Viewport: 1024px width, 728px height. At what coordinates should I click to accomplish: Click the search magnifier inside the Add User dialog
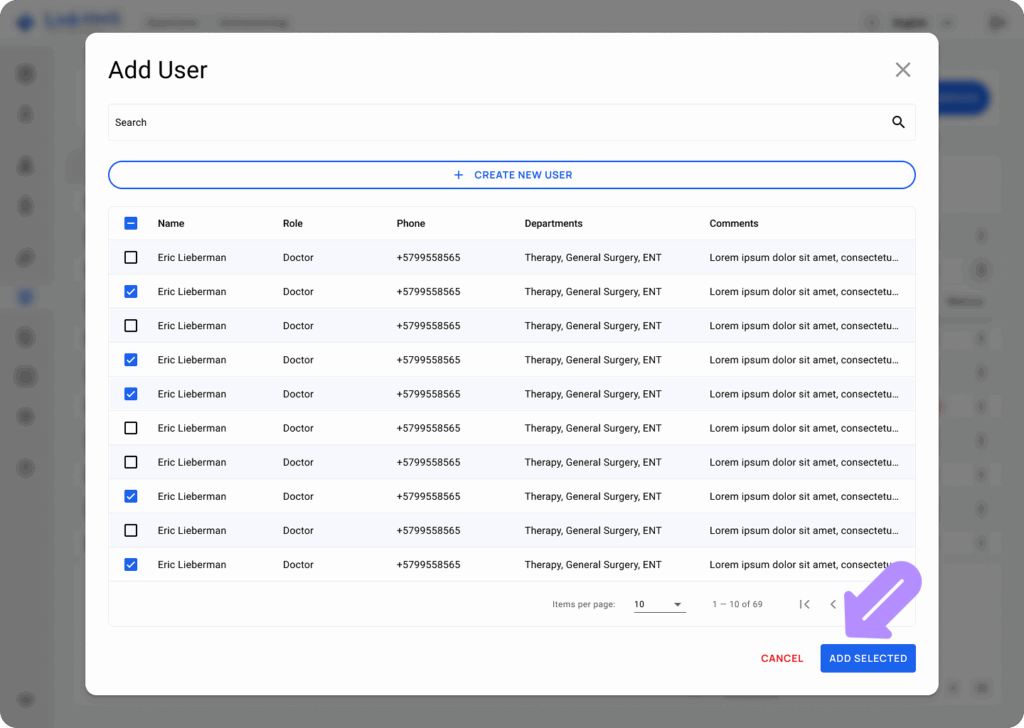tap(897, 121)
